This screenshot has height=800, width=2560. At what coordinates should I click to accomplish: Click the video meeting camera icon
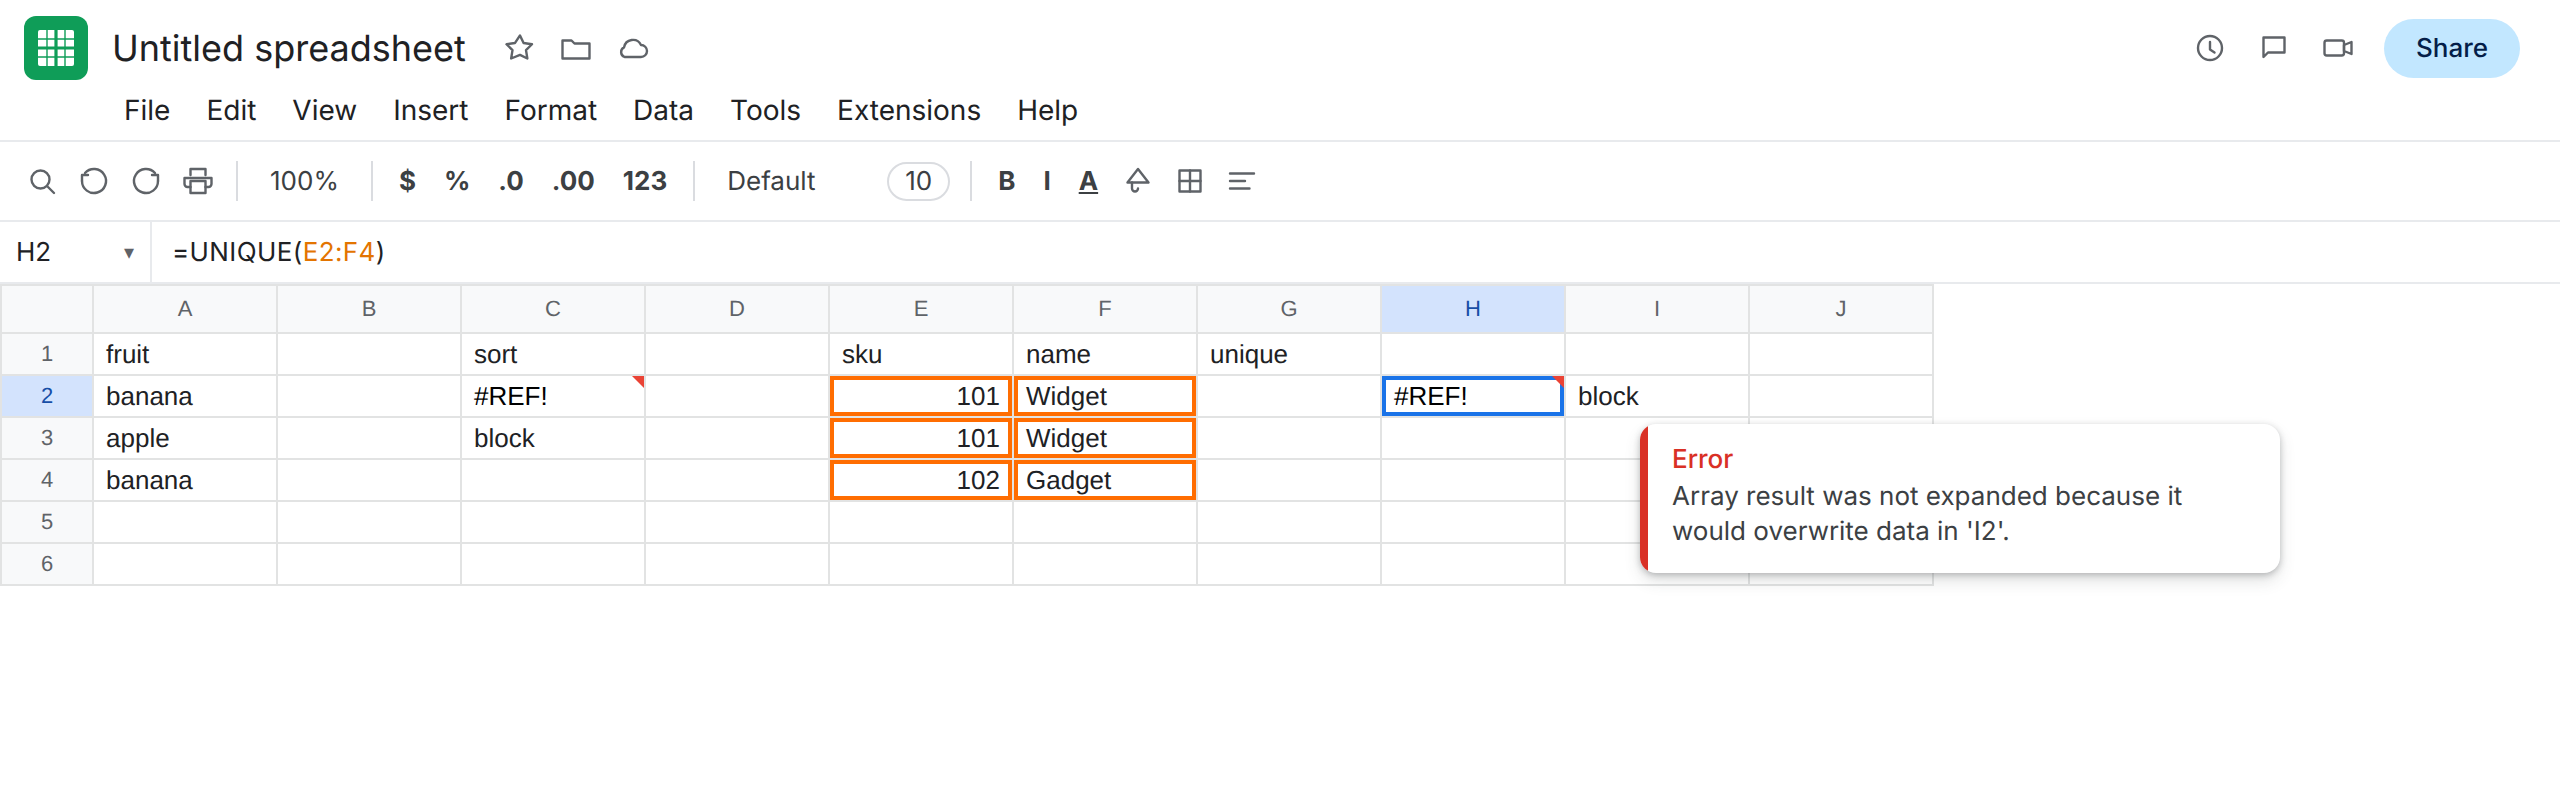[2338, 48]
